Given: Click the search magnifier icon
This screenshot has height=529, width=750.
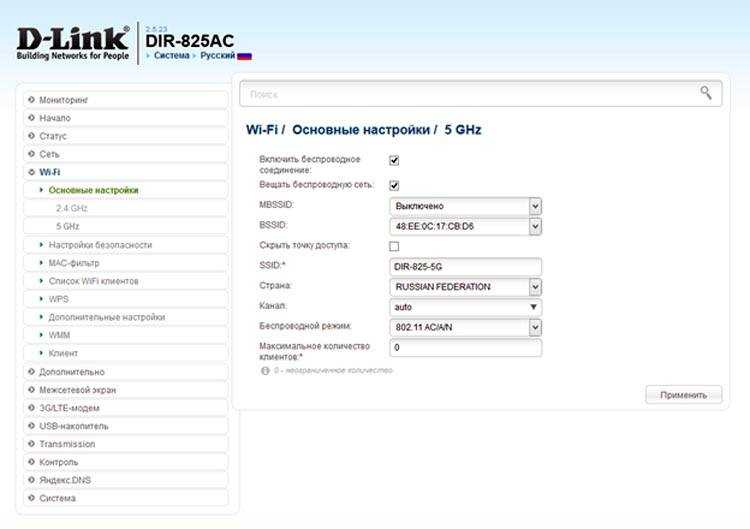Looking at the screenshot, I should point(706,93).
